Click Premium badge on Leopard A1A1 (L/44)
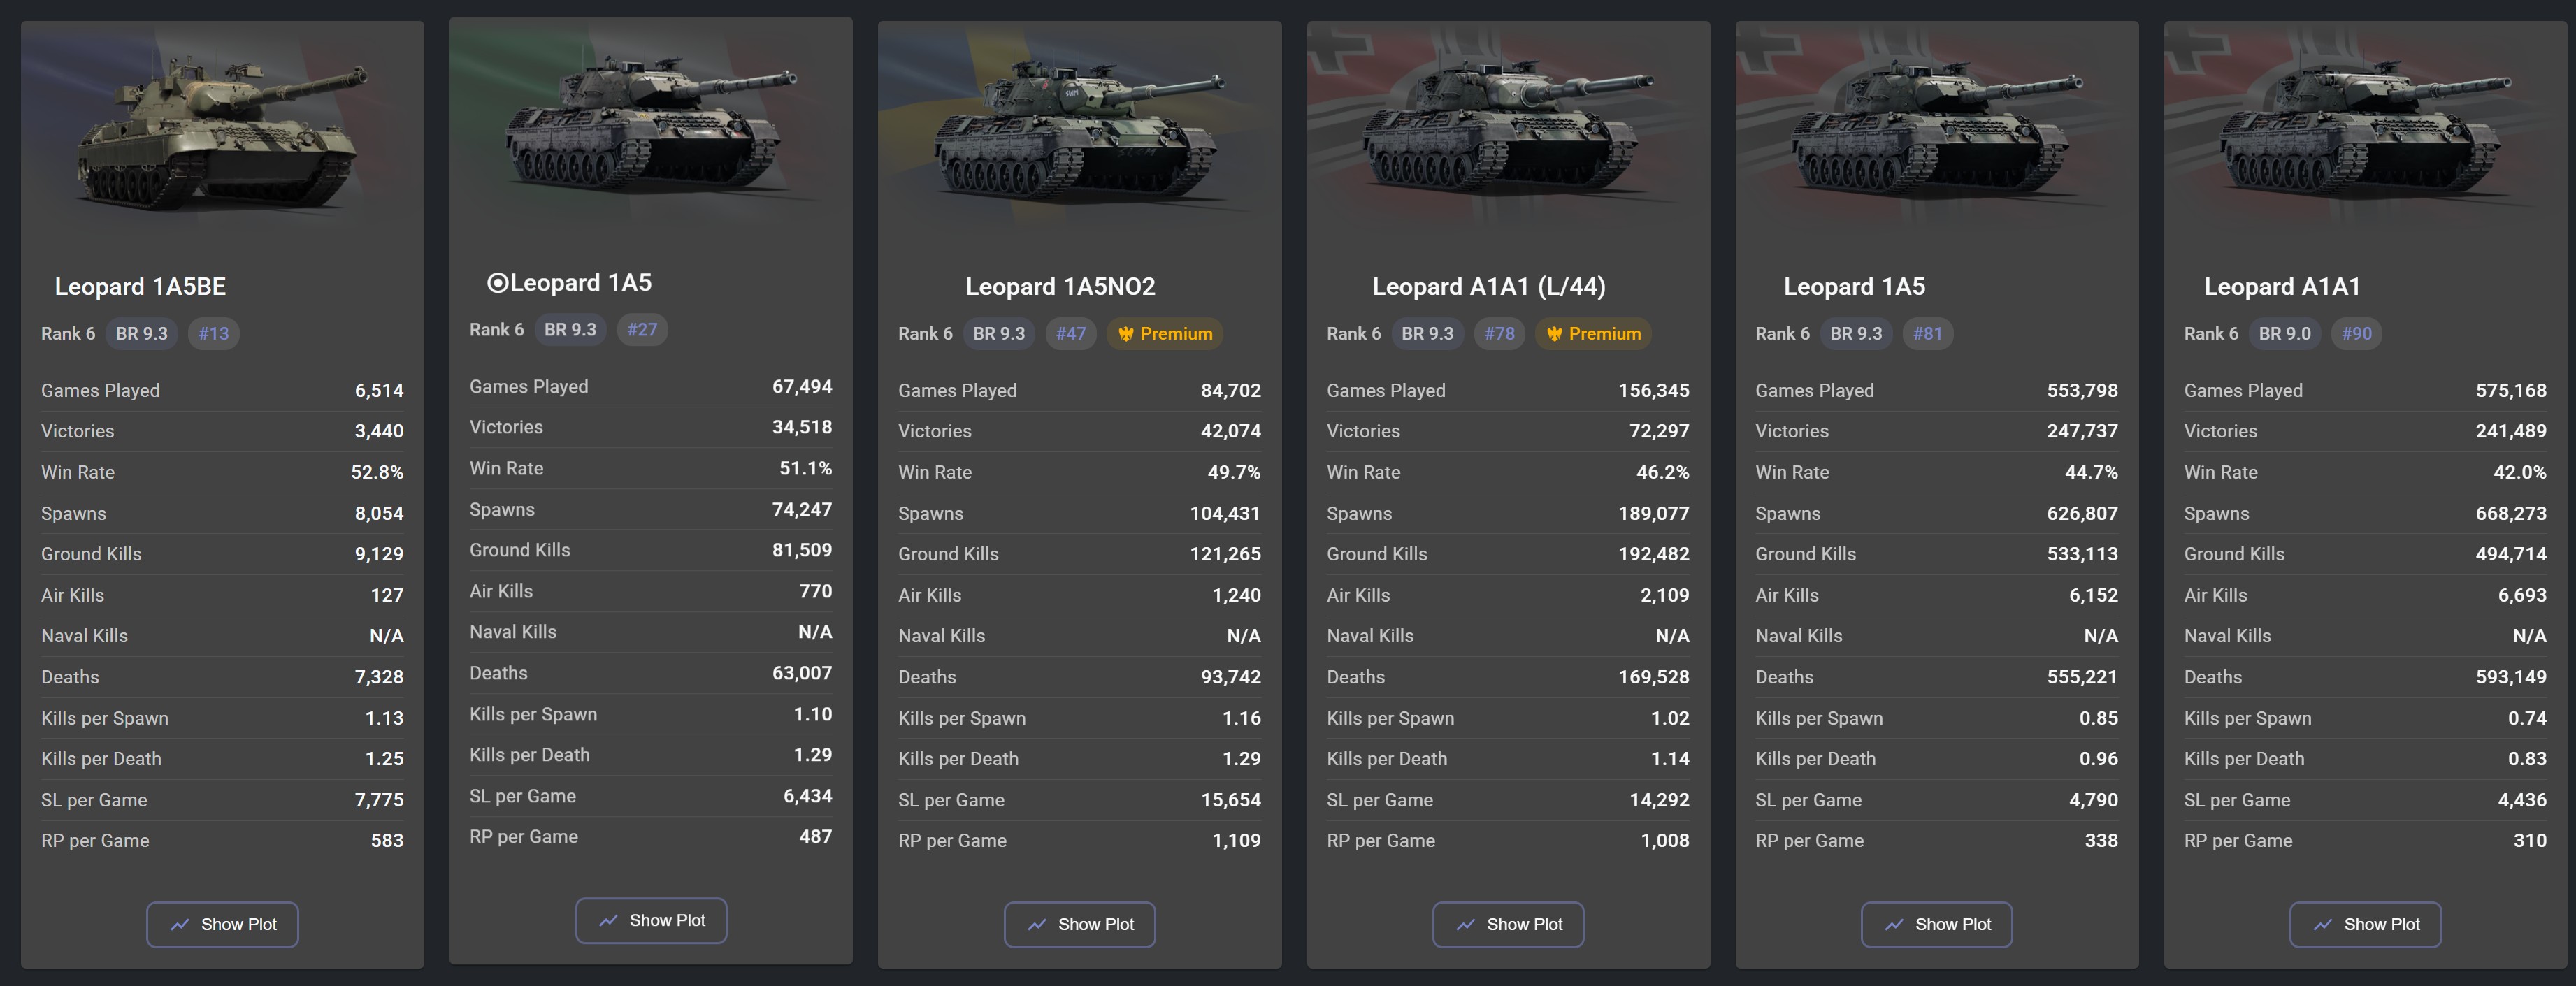2576x986 pixels. pos(1593,333)
